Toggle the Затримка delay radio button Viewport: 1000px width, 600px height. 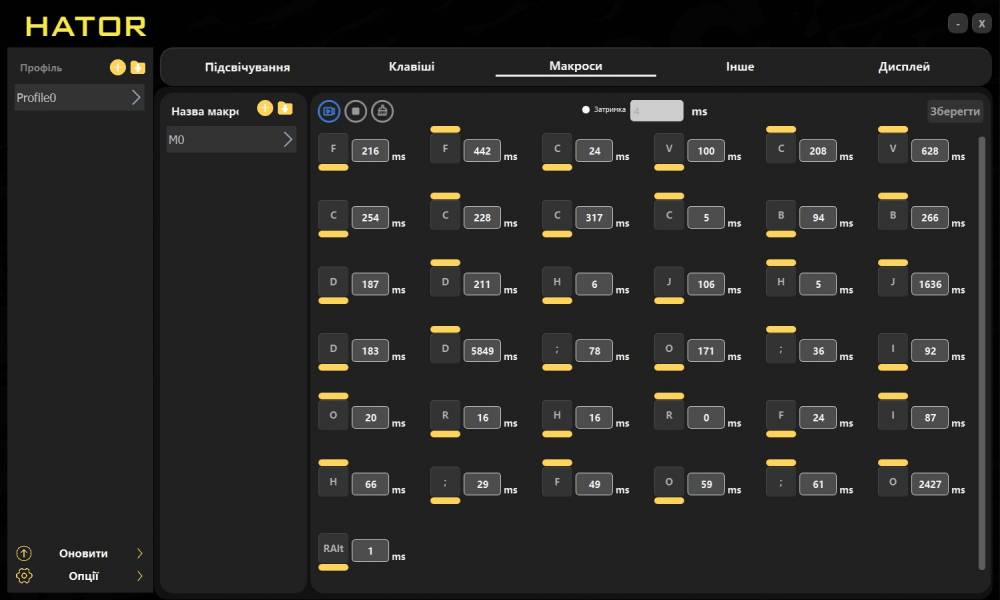point(586,110)
